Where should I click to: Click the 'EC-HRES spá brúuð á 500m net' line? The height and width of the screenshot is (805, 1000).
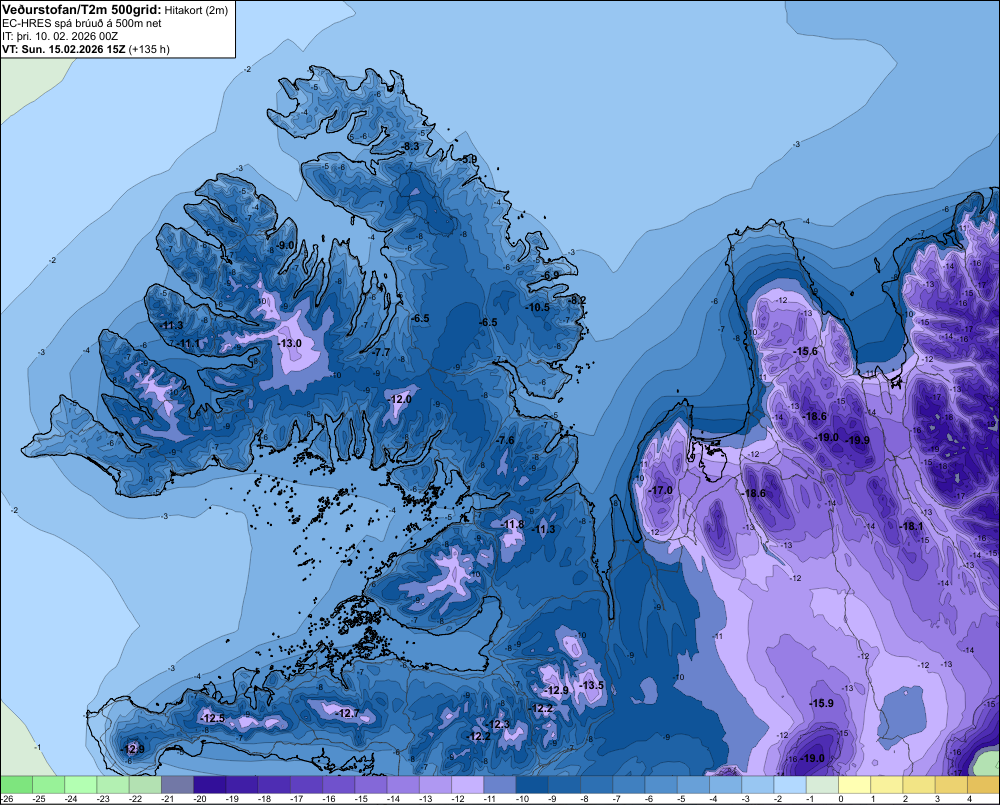point(82,24)
